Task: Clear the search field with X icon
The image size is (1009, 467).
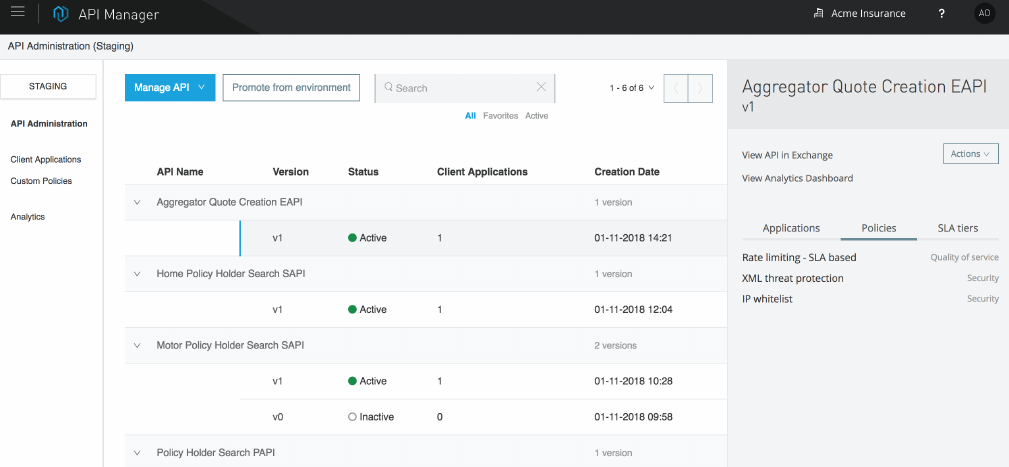Action: [541, 87]
